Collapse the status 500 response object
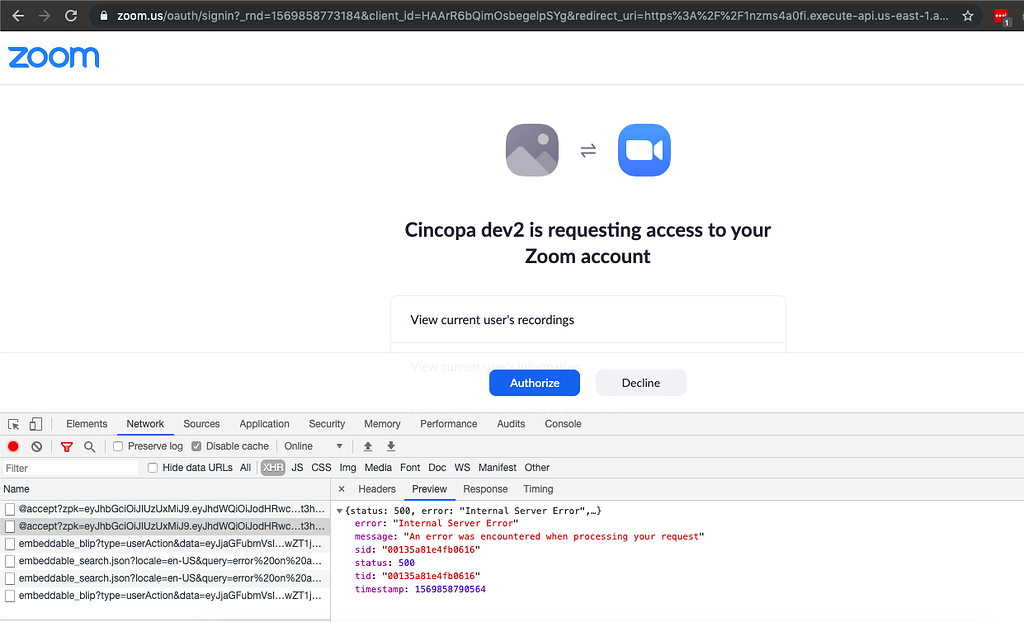Image resolution: width=1024 pixels, height=622 pixels. [339, 510]
